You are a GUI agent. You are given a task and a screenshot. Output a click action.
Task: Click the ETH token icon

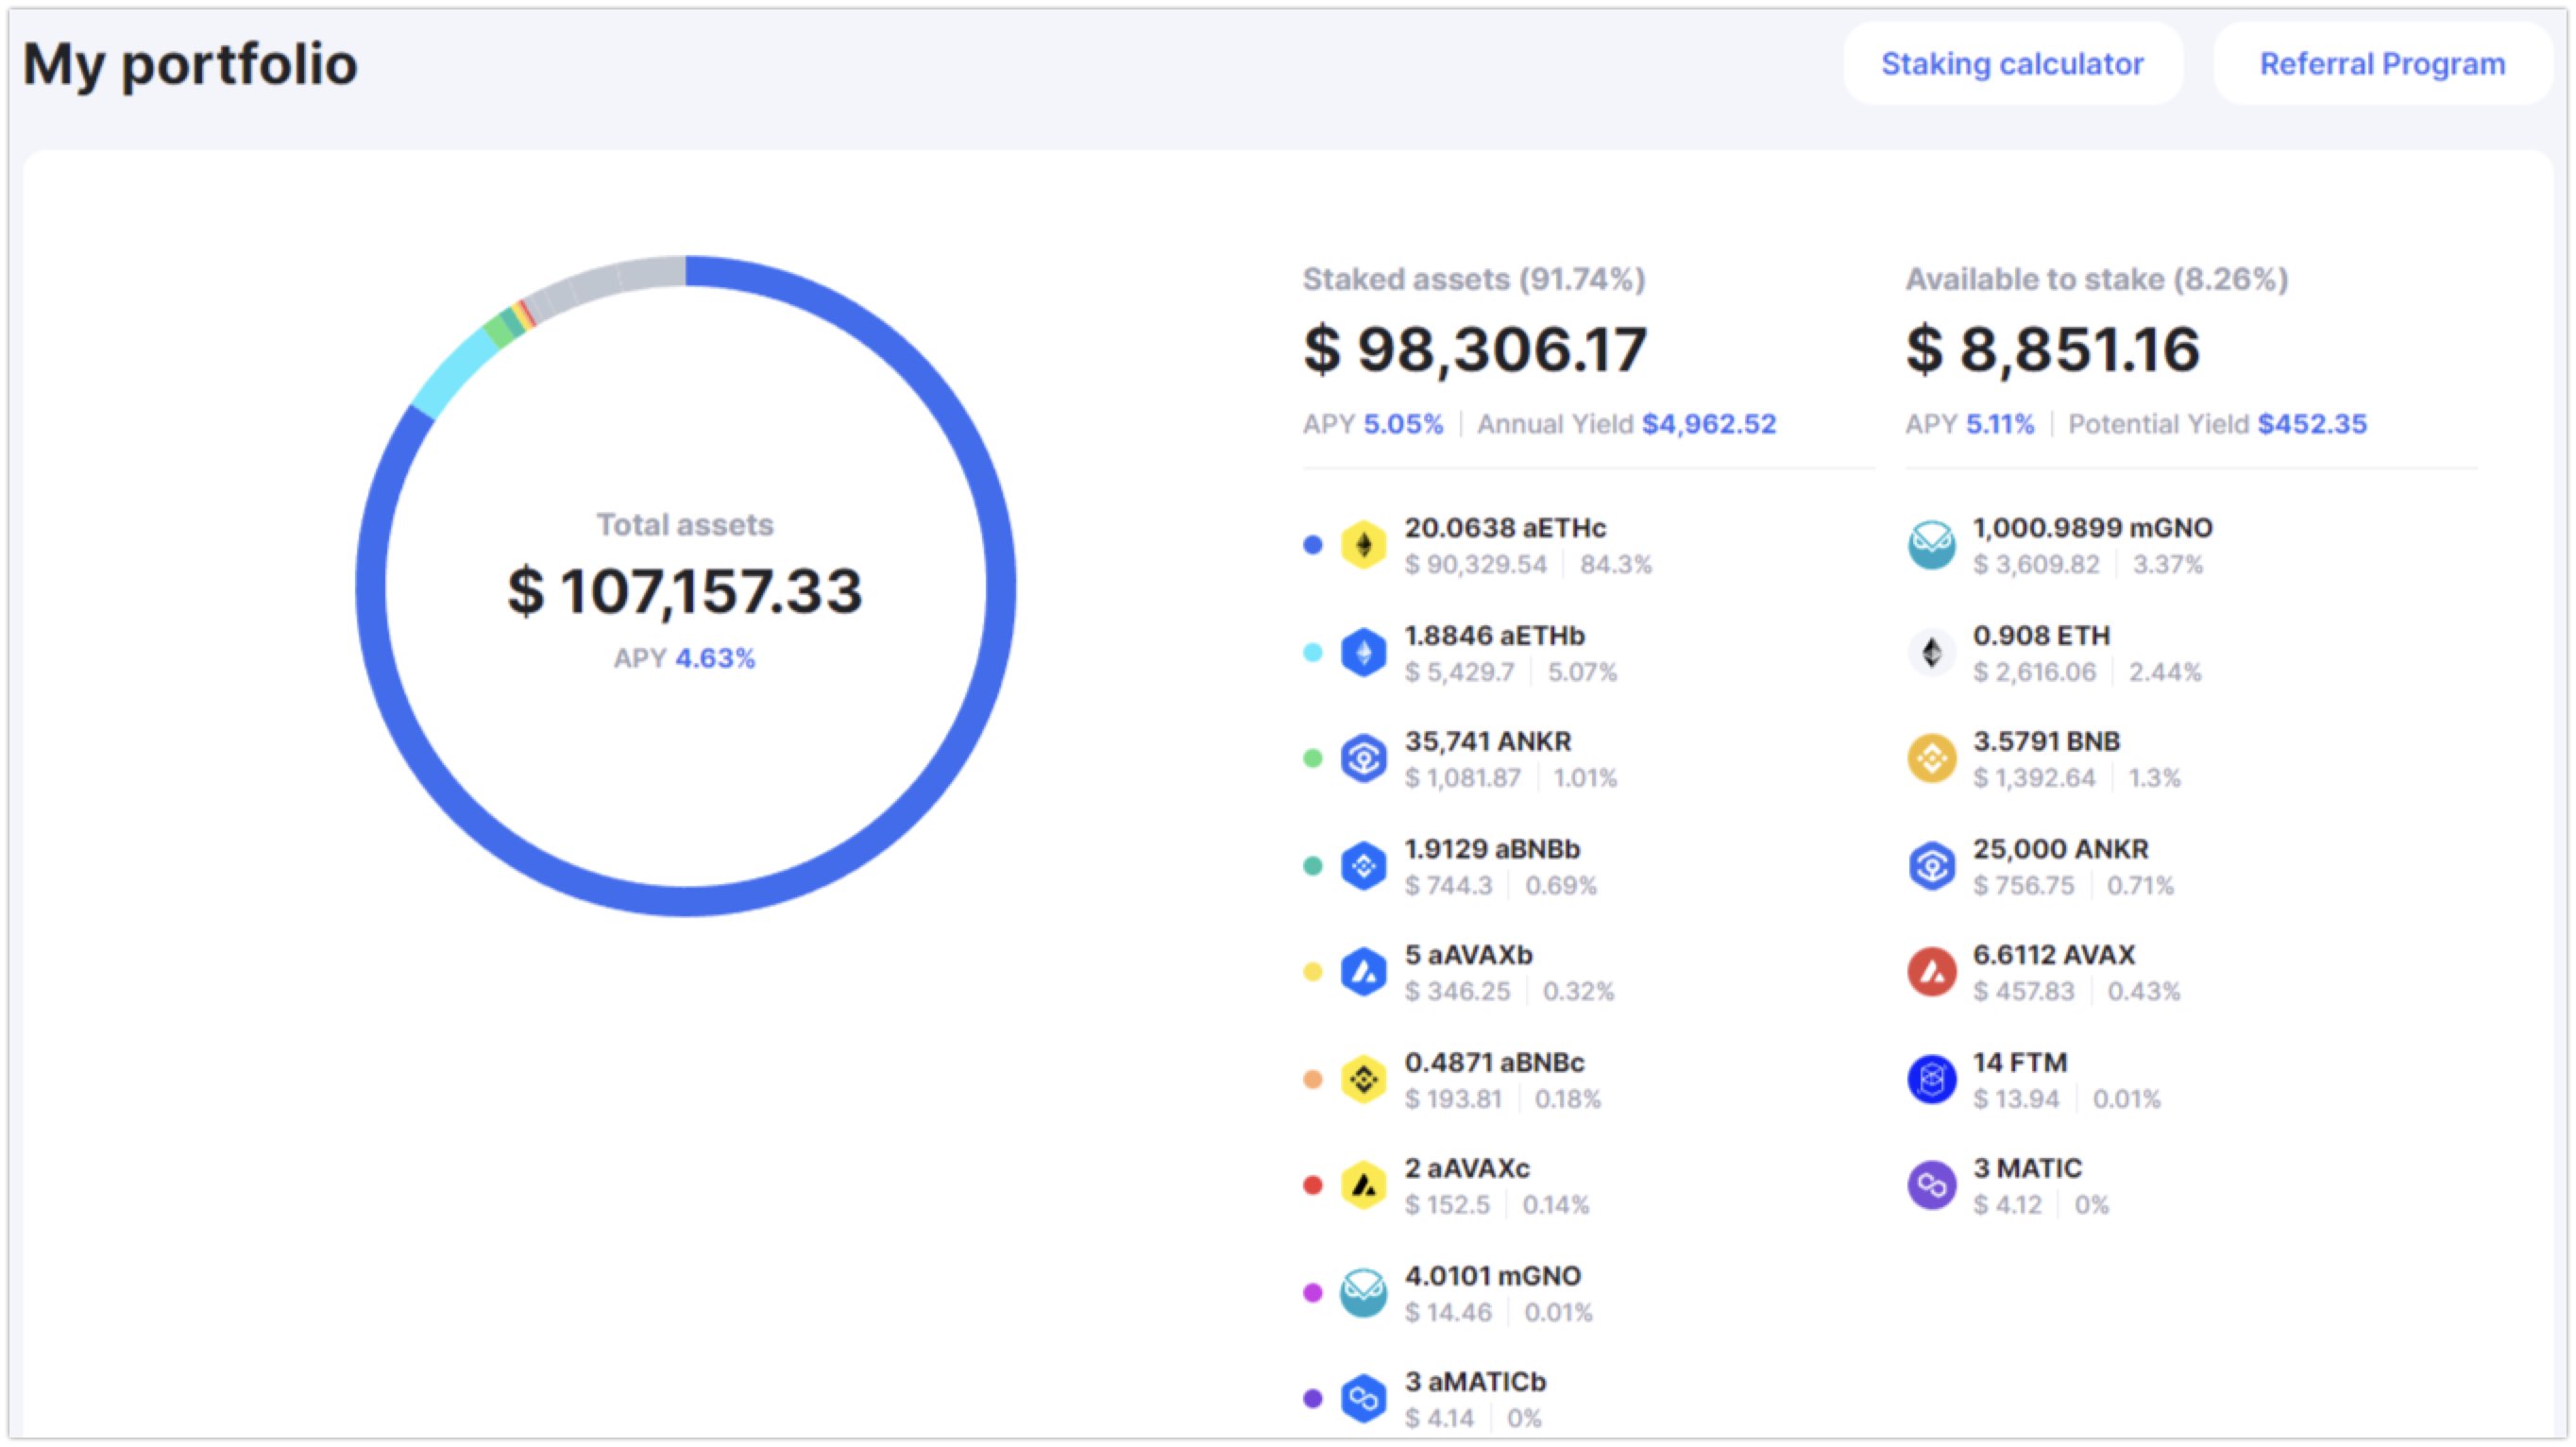[x=1931, y=652]
